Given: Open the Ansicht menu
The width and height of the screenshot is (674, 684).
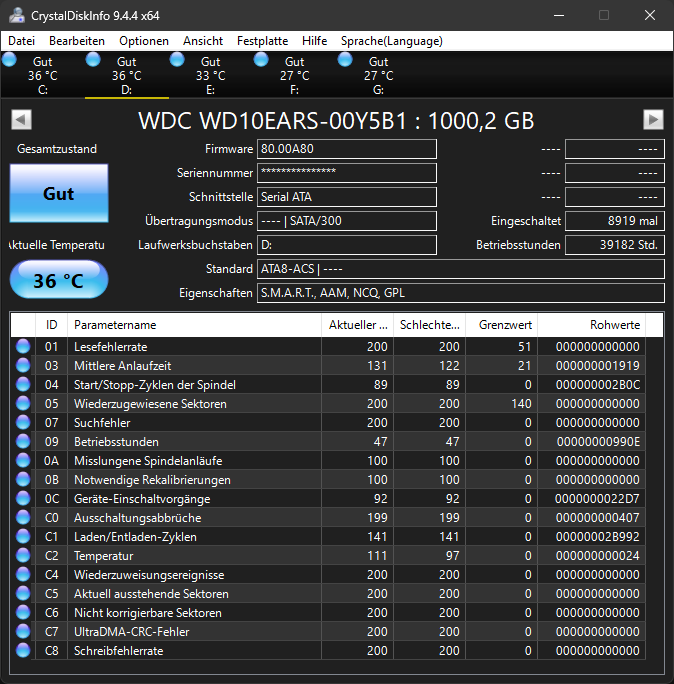Looking at the screenshot, I should [x=203, y=41].
